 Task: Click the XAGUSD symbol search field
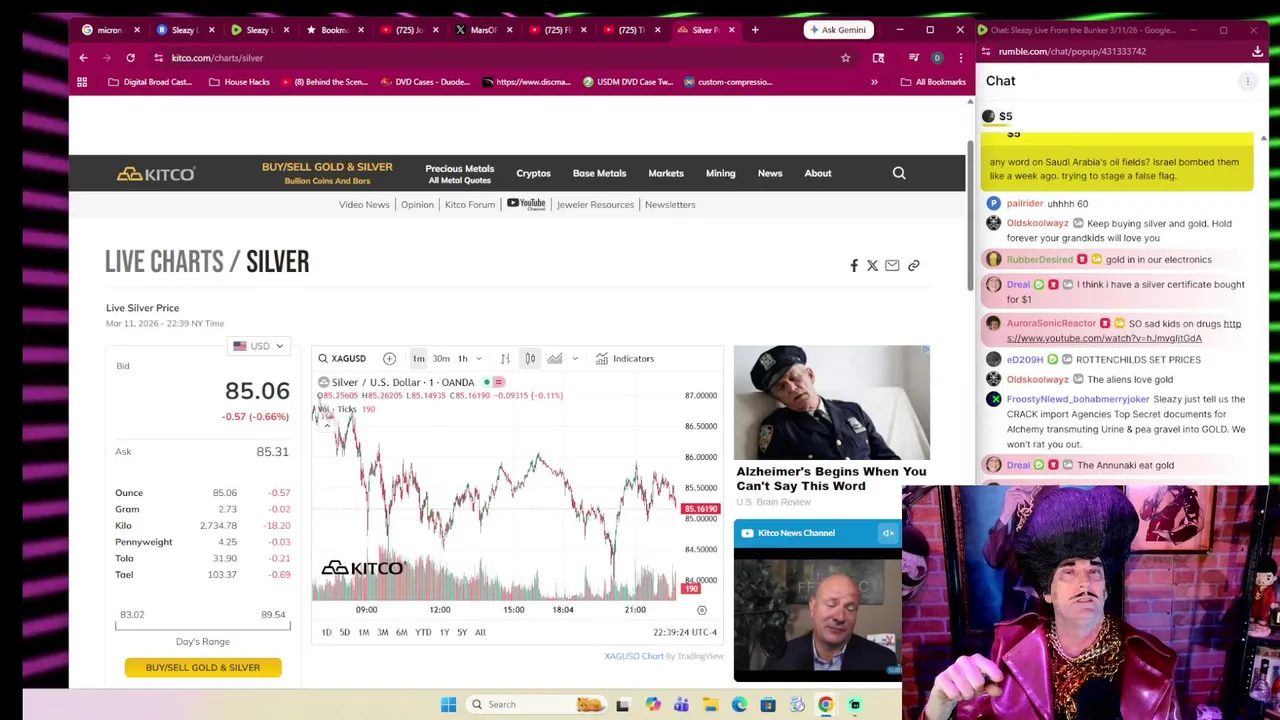(x=343, y=358)
